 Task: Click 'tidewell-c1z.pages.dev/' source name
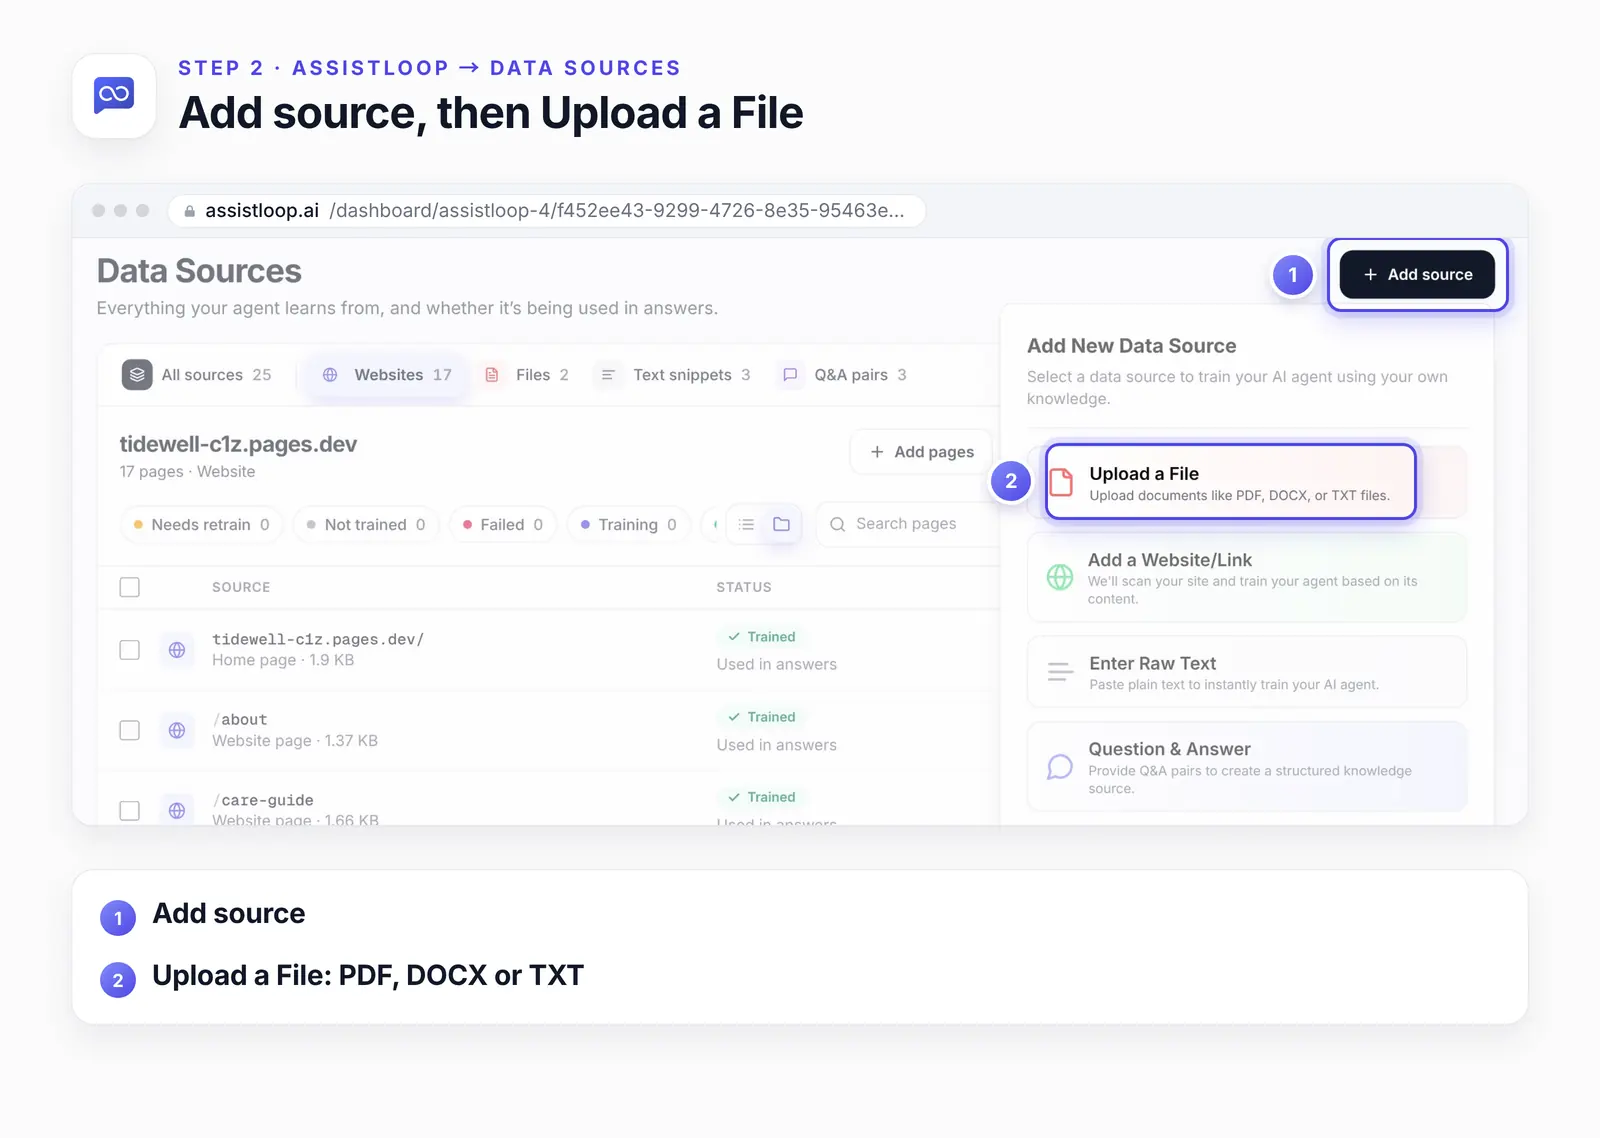tap(318, 639)
